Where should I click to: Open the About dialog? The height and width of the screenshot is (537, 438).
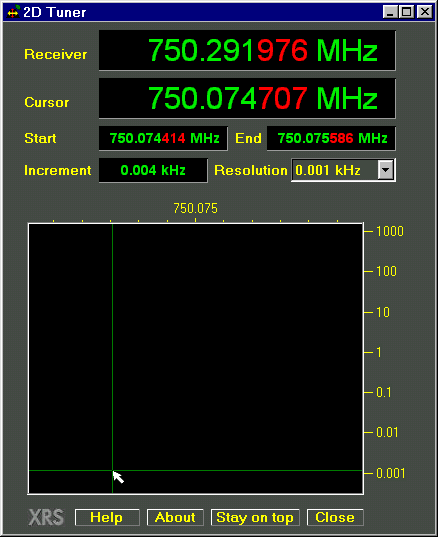tap(175, 517)
